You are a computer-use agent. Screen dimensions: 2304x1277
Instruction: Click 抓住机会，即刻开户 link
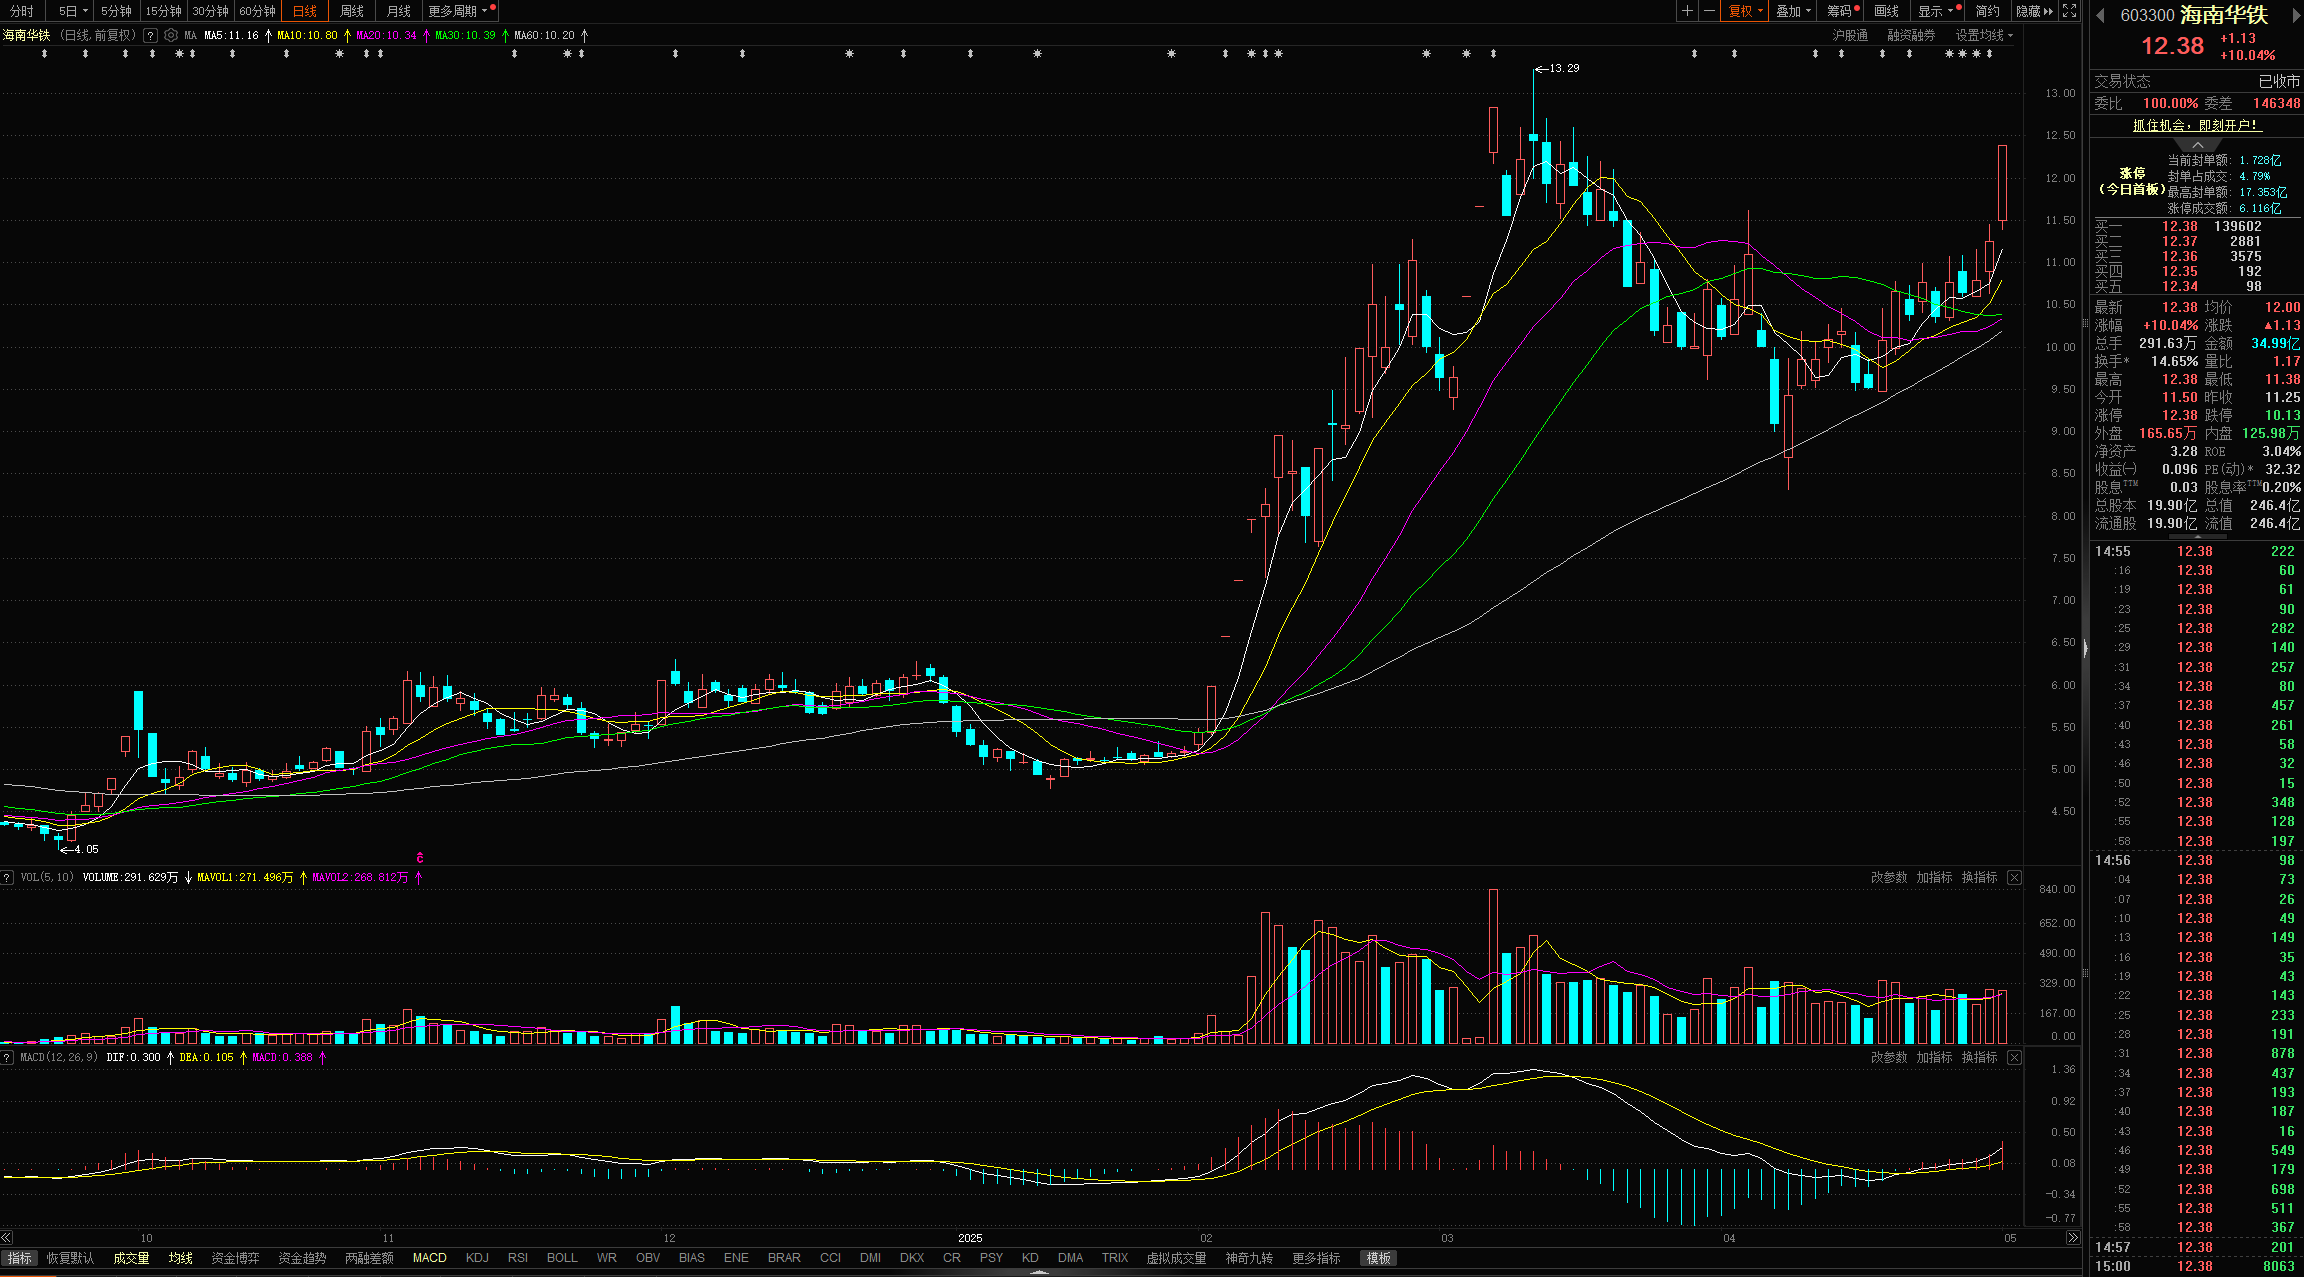click(2196, 125)
